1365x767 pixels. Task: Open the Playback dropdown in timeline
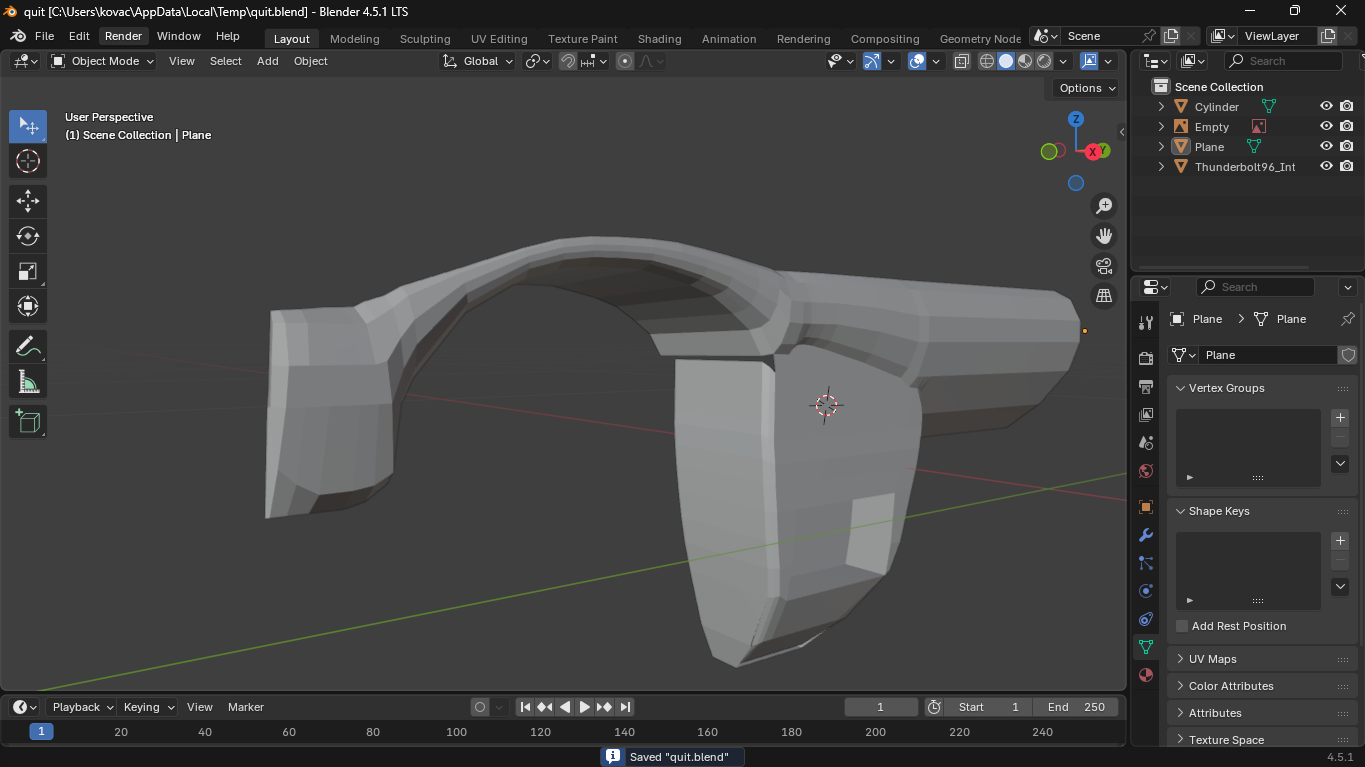point(82,707)
